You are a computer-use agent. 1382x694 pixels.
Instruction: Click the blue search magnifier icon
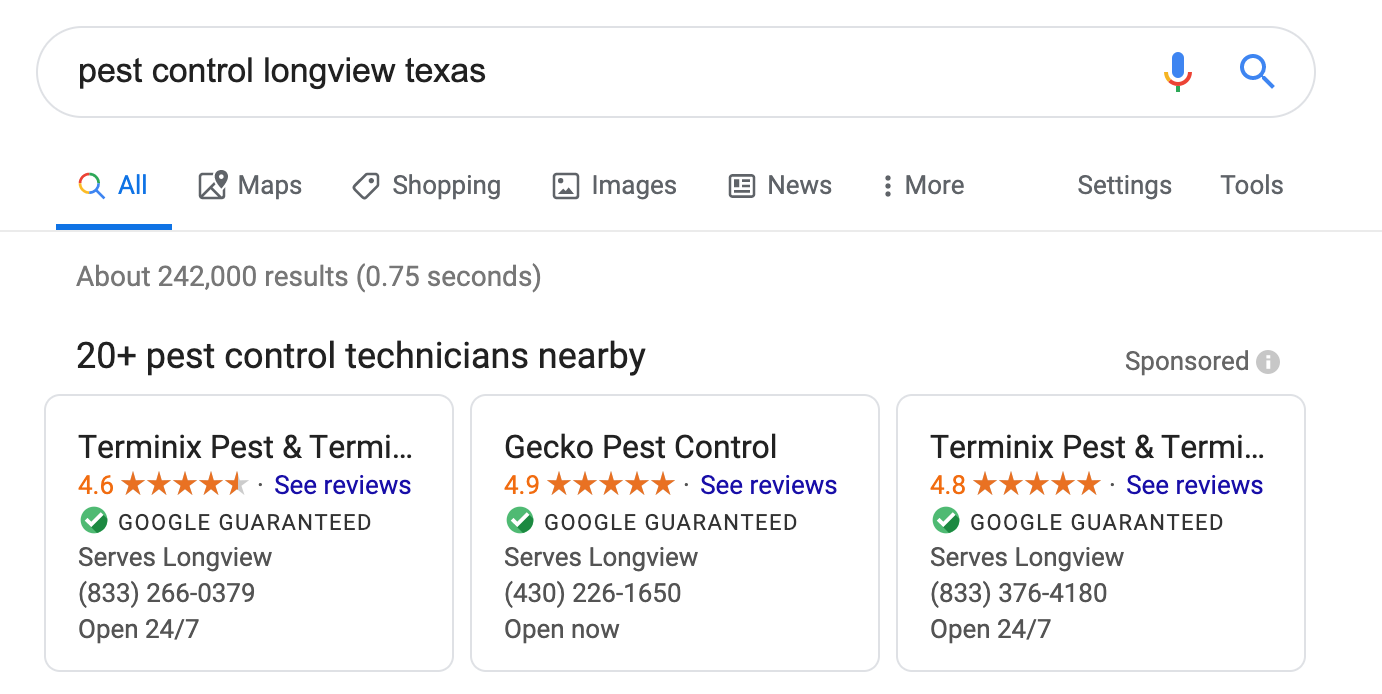1256,72
